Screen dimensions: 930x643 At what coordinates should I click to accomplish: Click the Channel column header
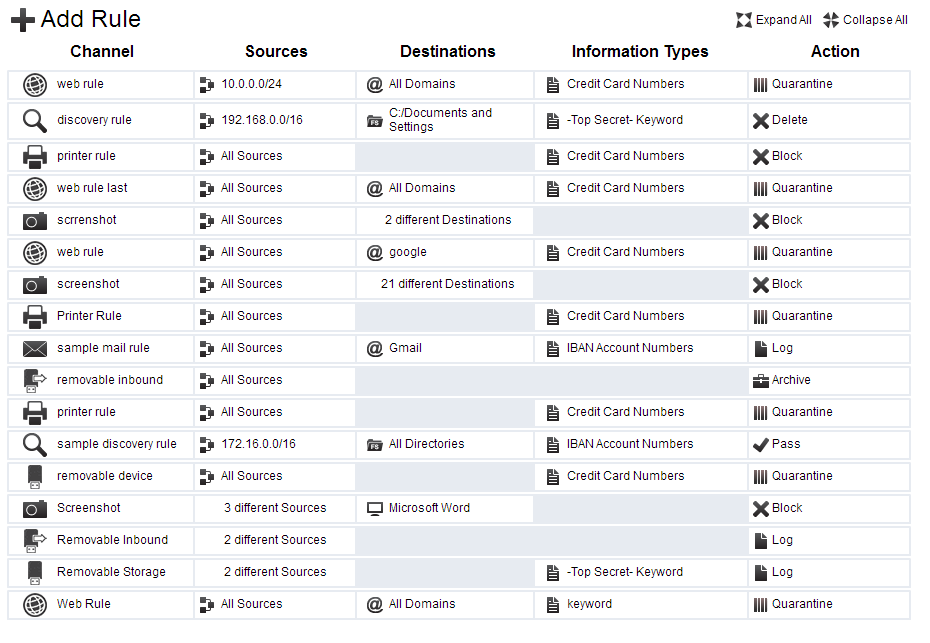tap(102, 52)
